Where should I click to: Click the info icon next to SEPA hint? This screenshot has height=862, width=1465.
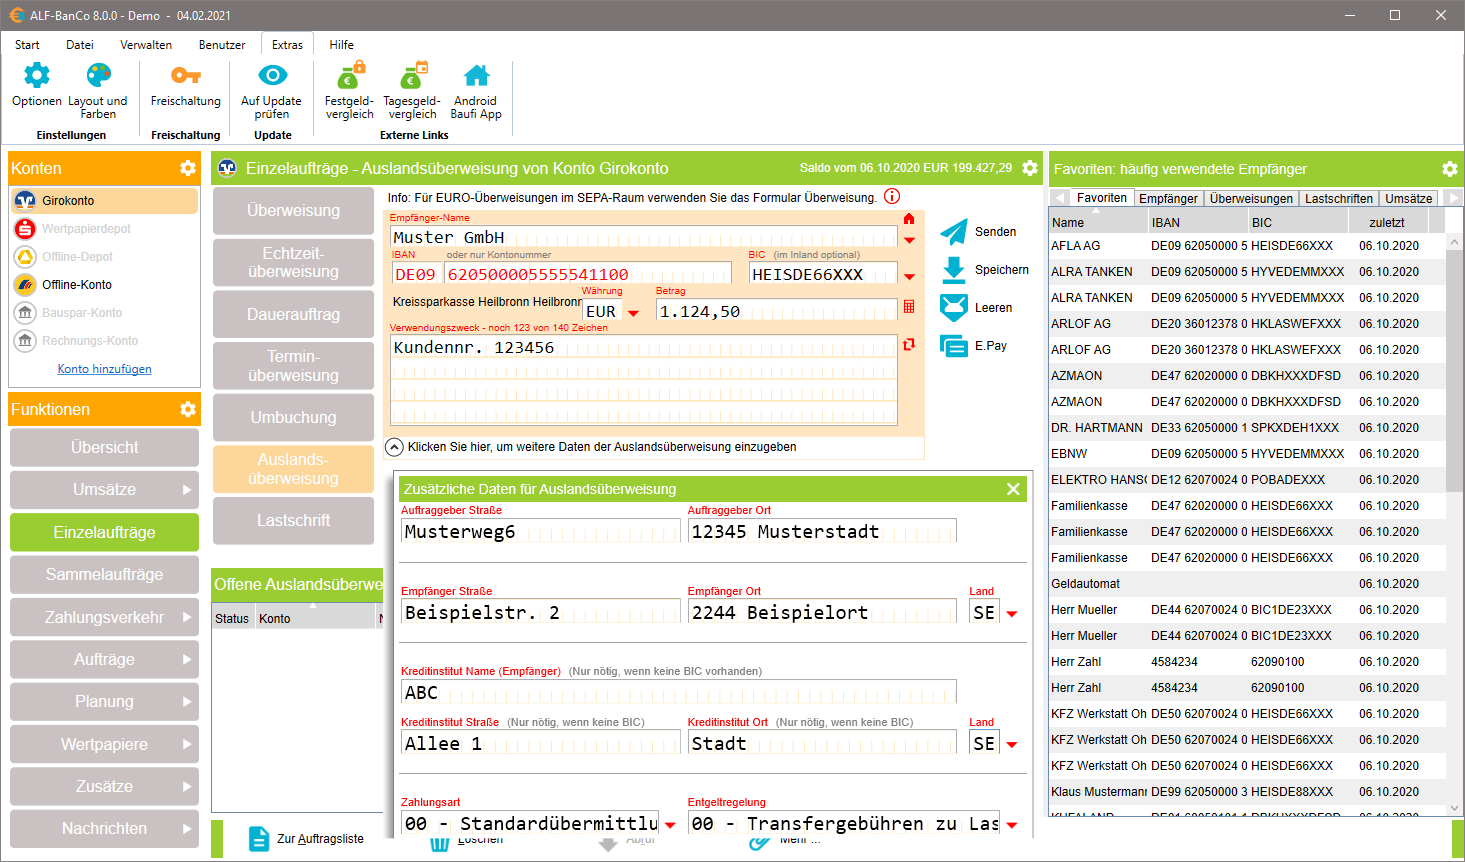(x=892, y=196)
